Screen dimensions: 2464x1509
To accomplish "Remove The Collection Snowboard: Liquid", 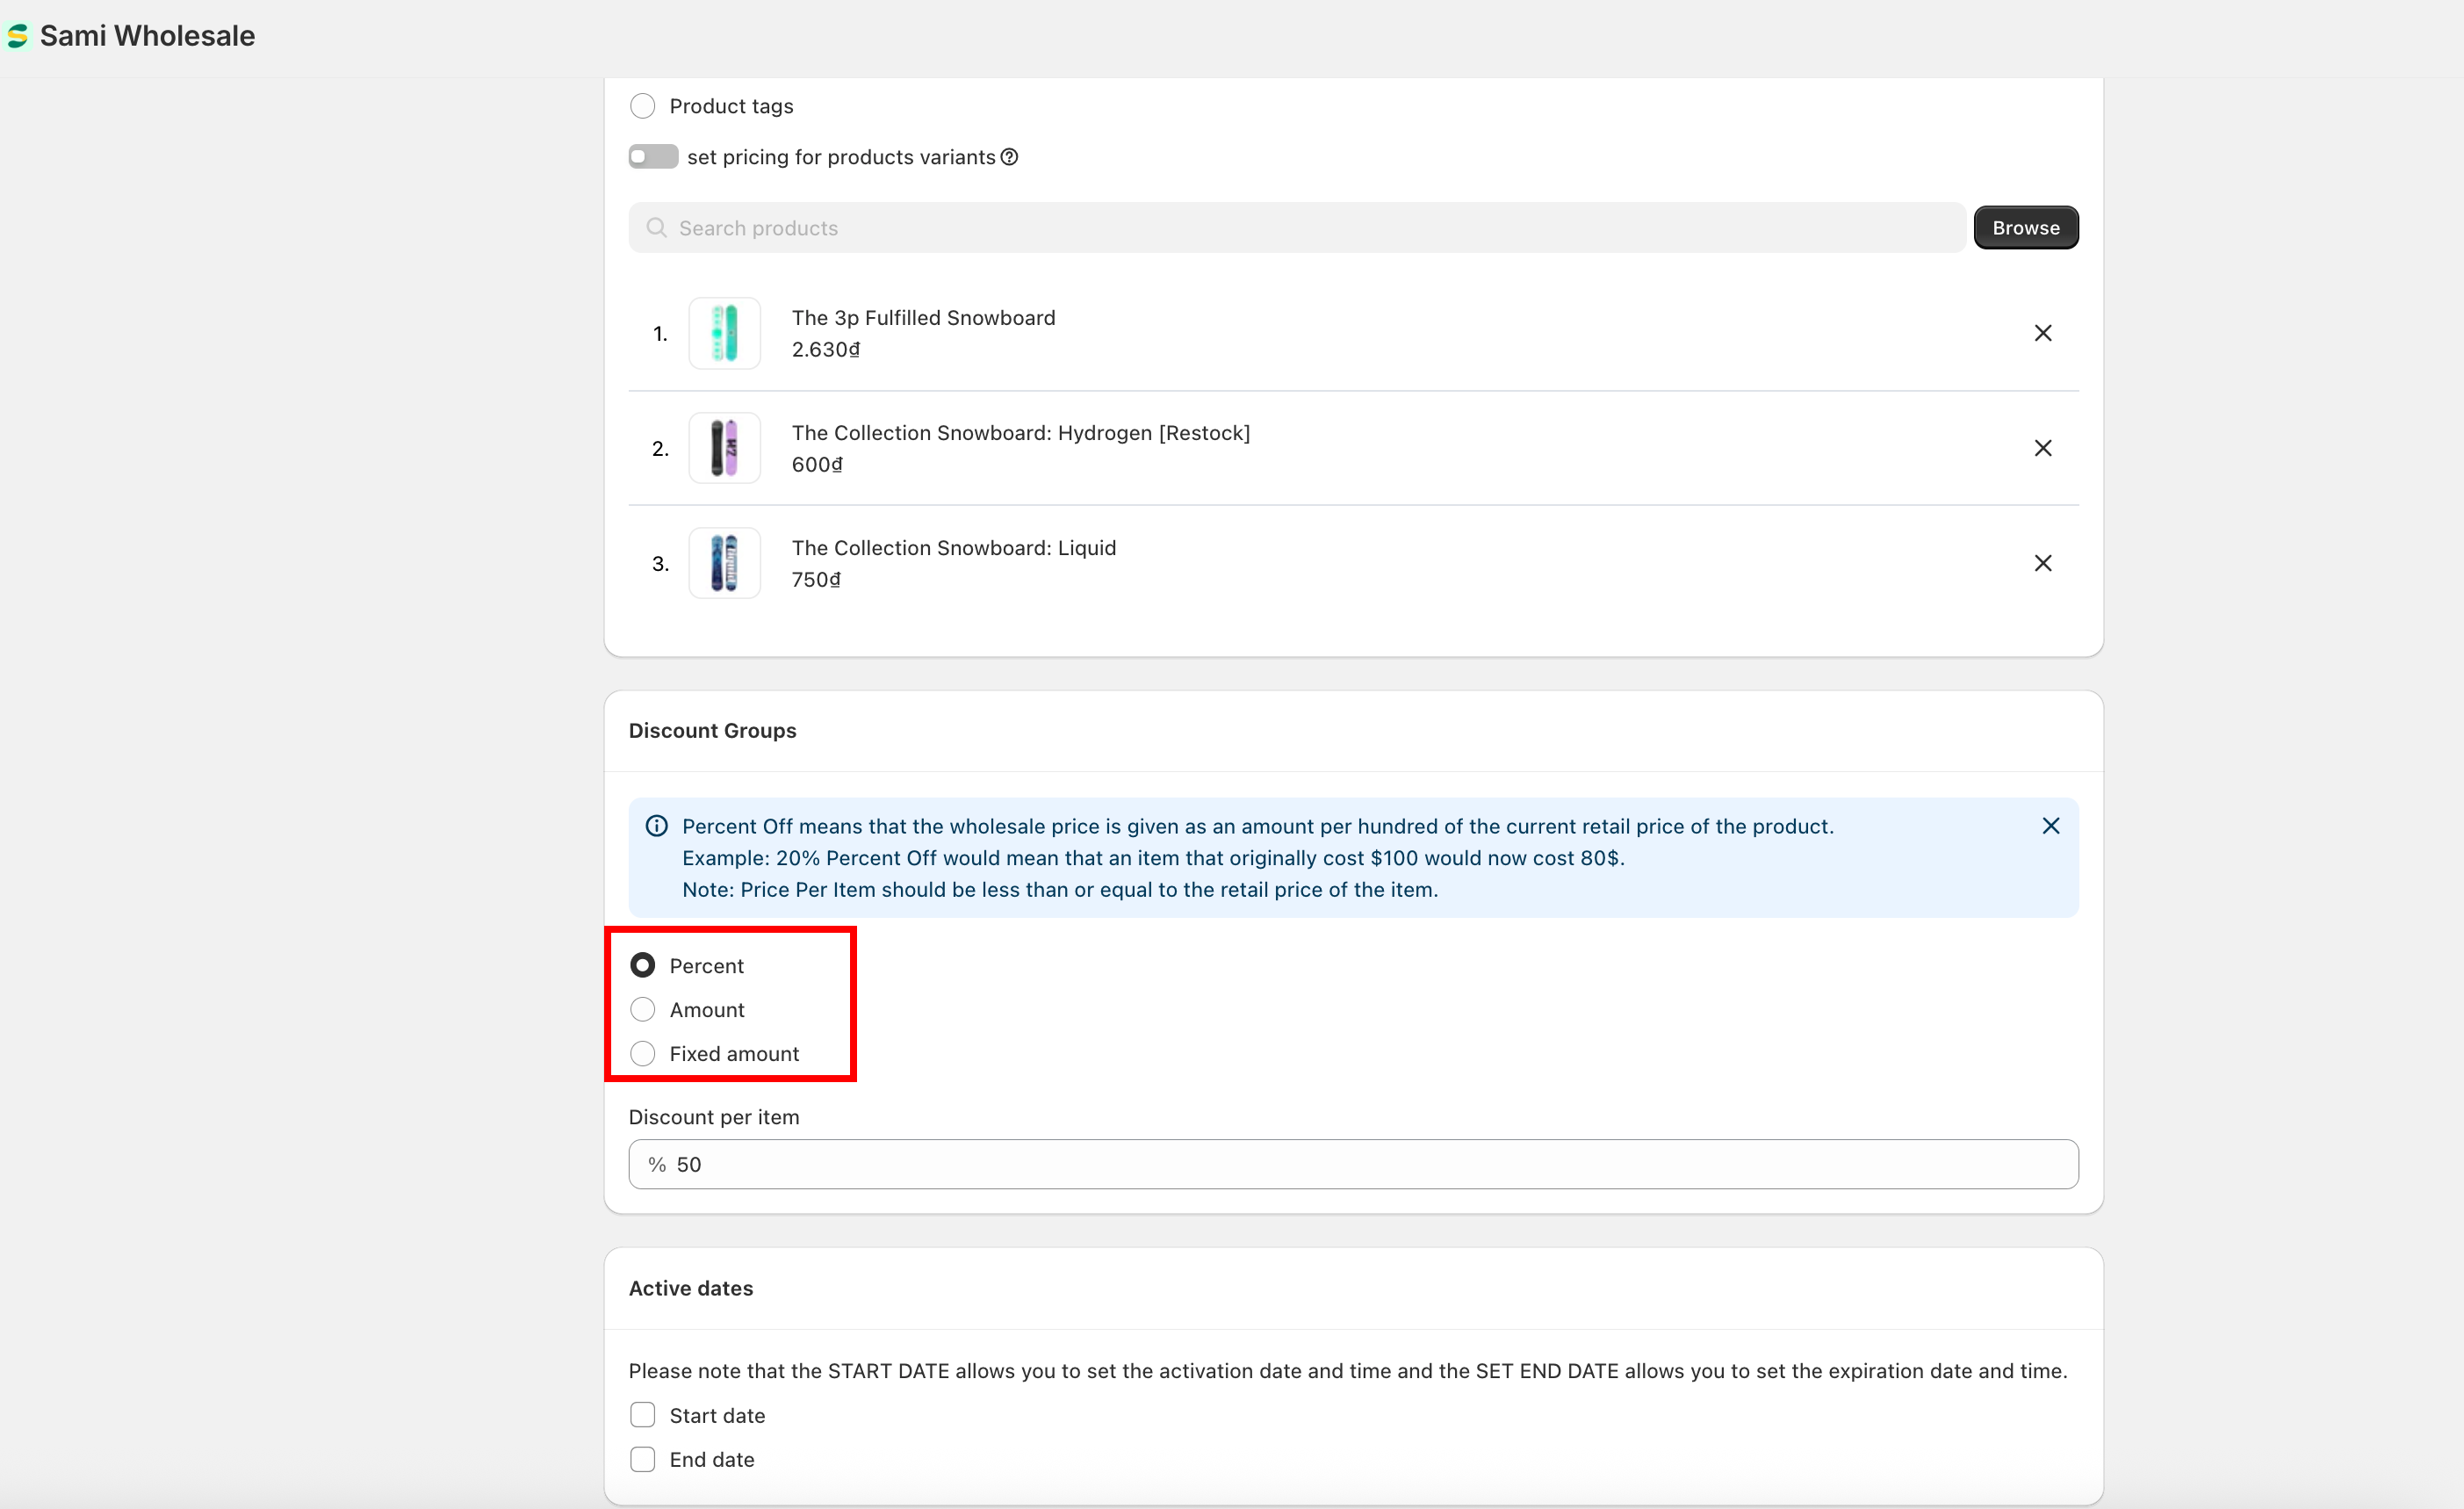I will tap(2042, 563).
